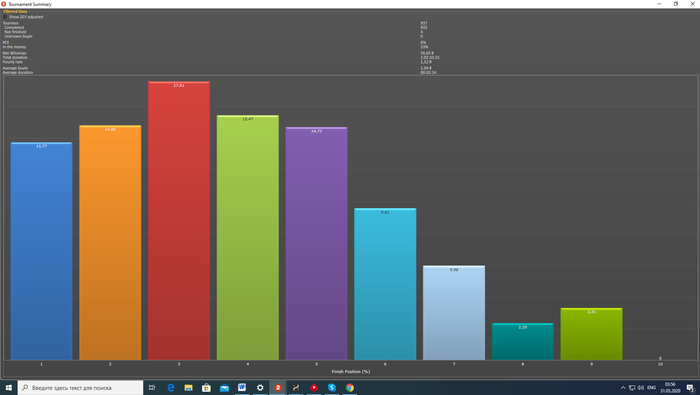Open the Mail app taskbar icon

click(224, 387)
